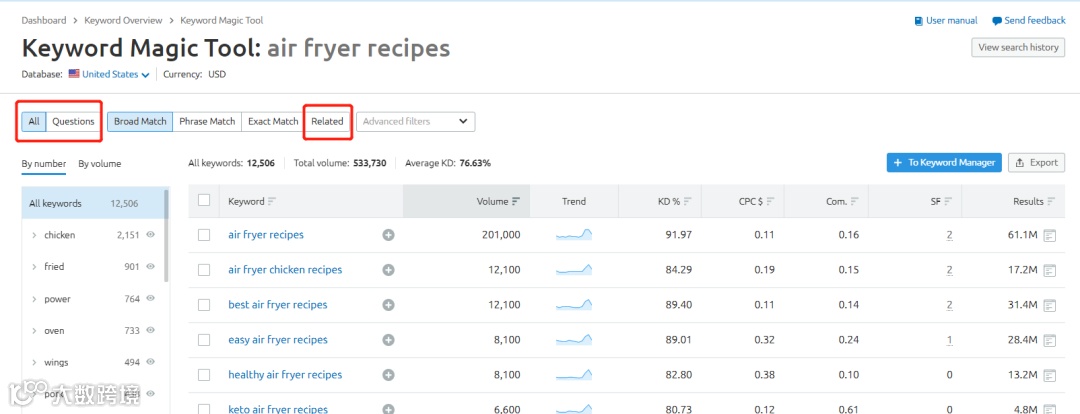Open the best air fryer recipes keyword
The image size is (1080, 414).
[x=278, y=305]
